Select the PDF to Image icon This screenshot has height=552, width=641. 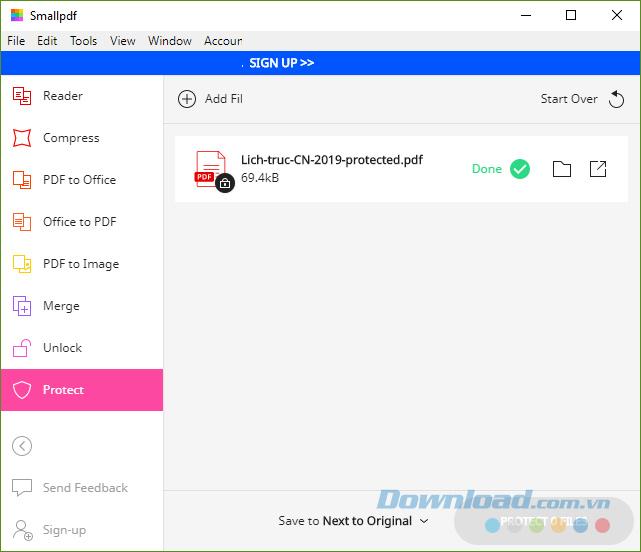pos(22,264)
